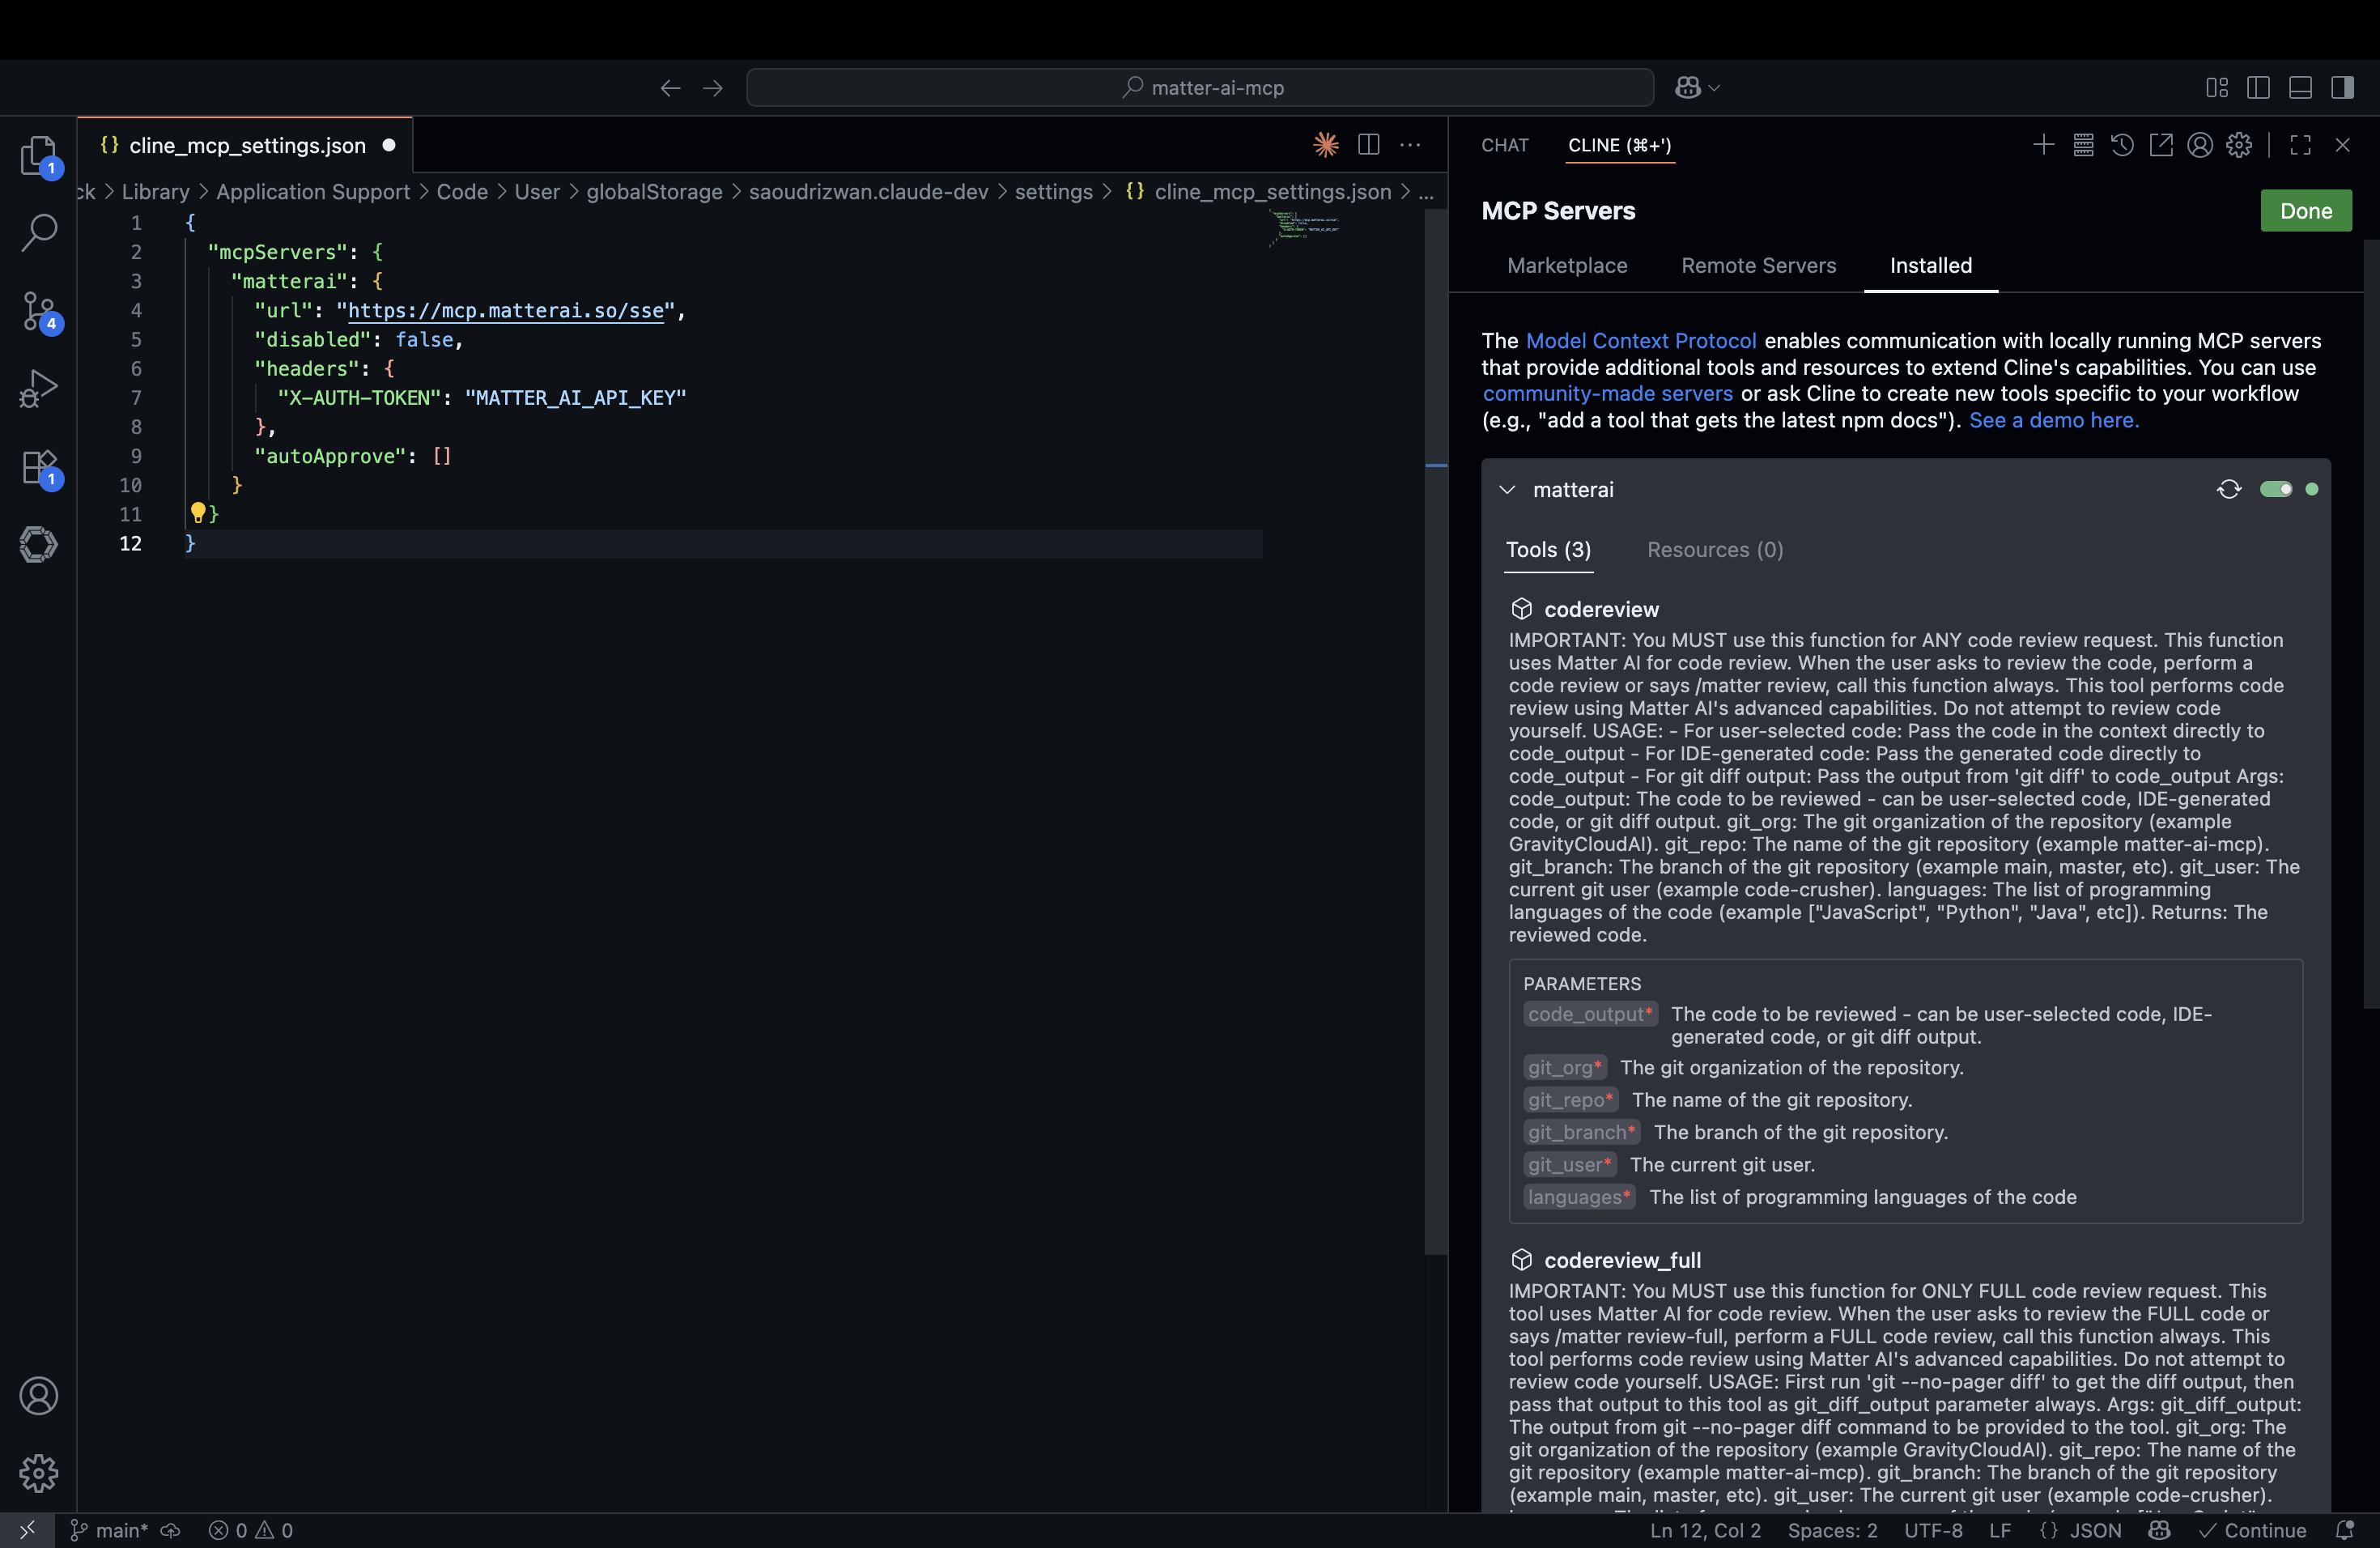Collapse the matterai server section
This screenshot has width=2380, height=1548.
1507,489
